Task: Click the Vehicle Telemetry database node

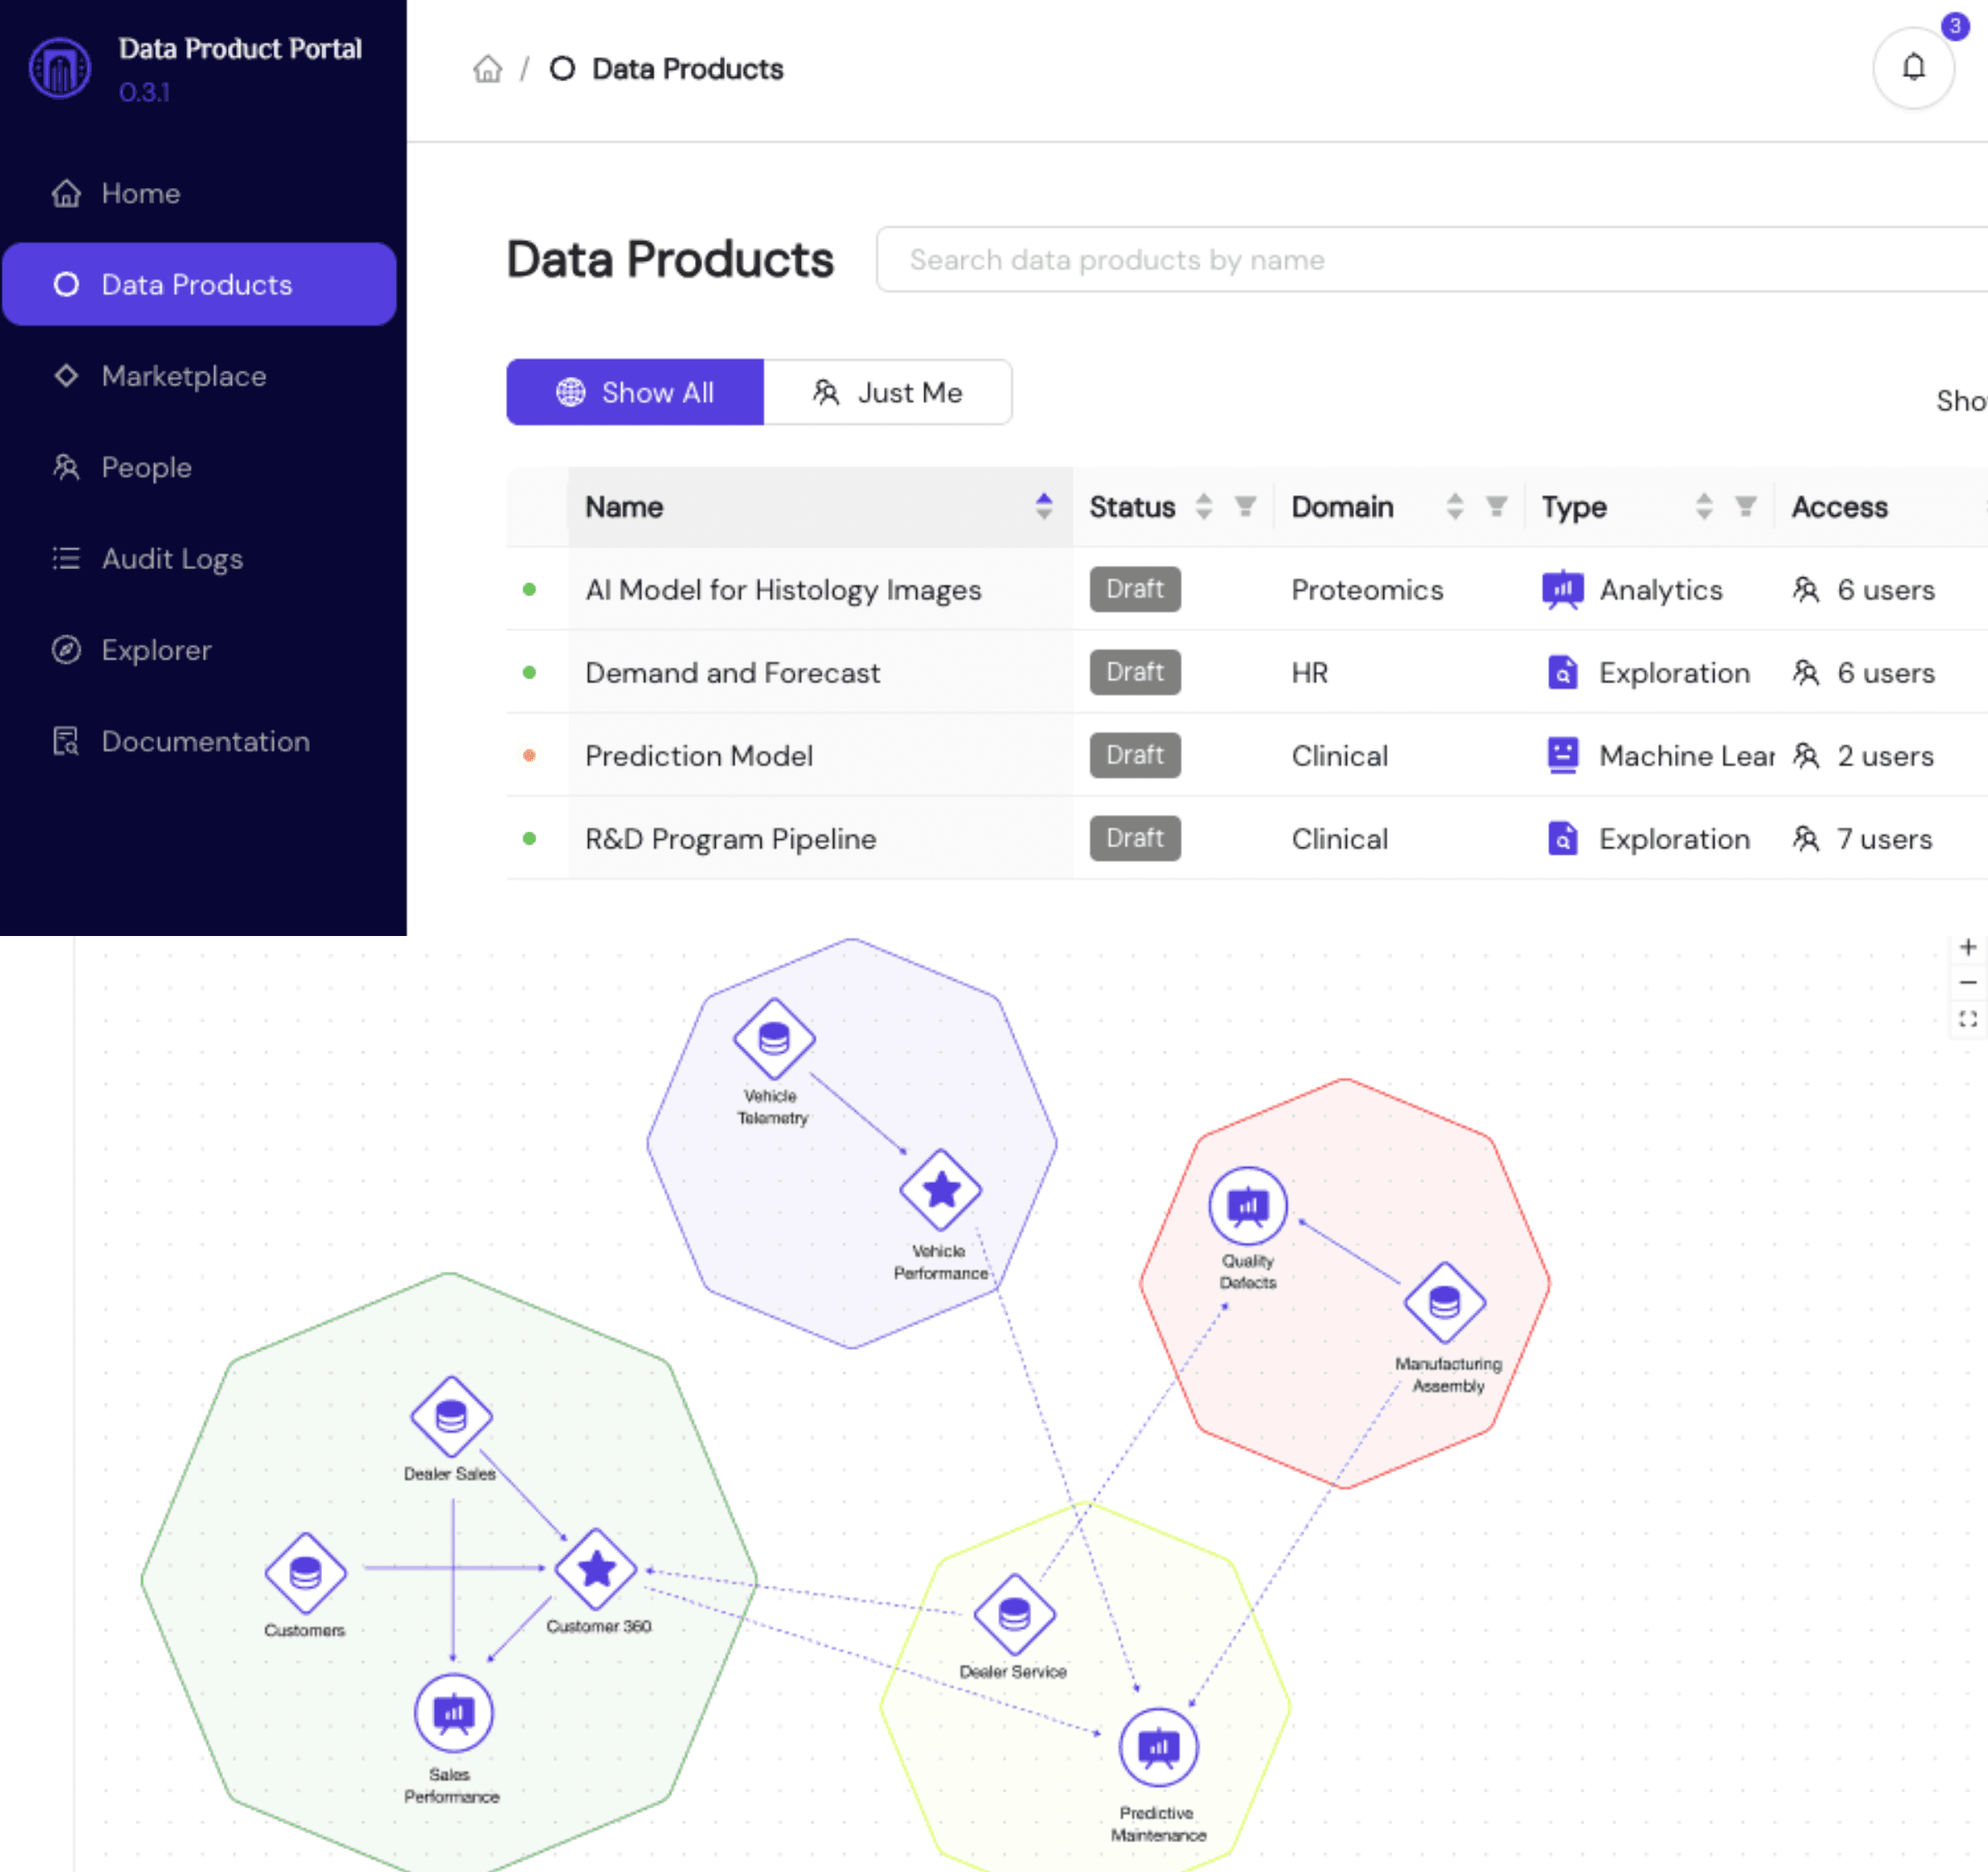Action: pos(774,1039)
